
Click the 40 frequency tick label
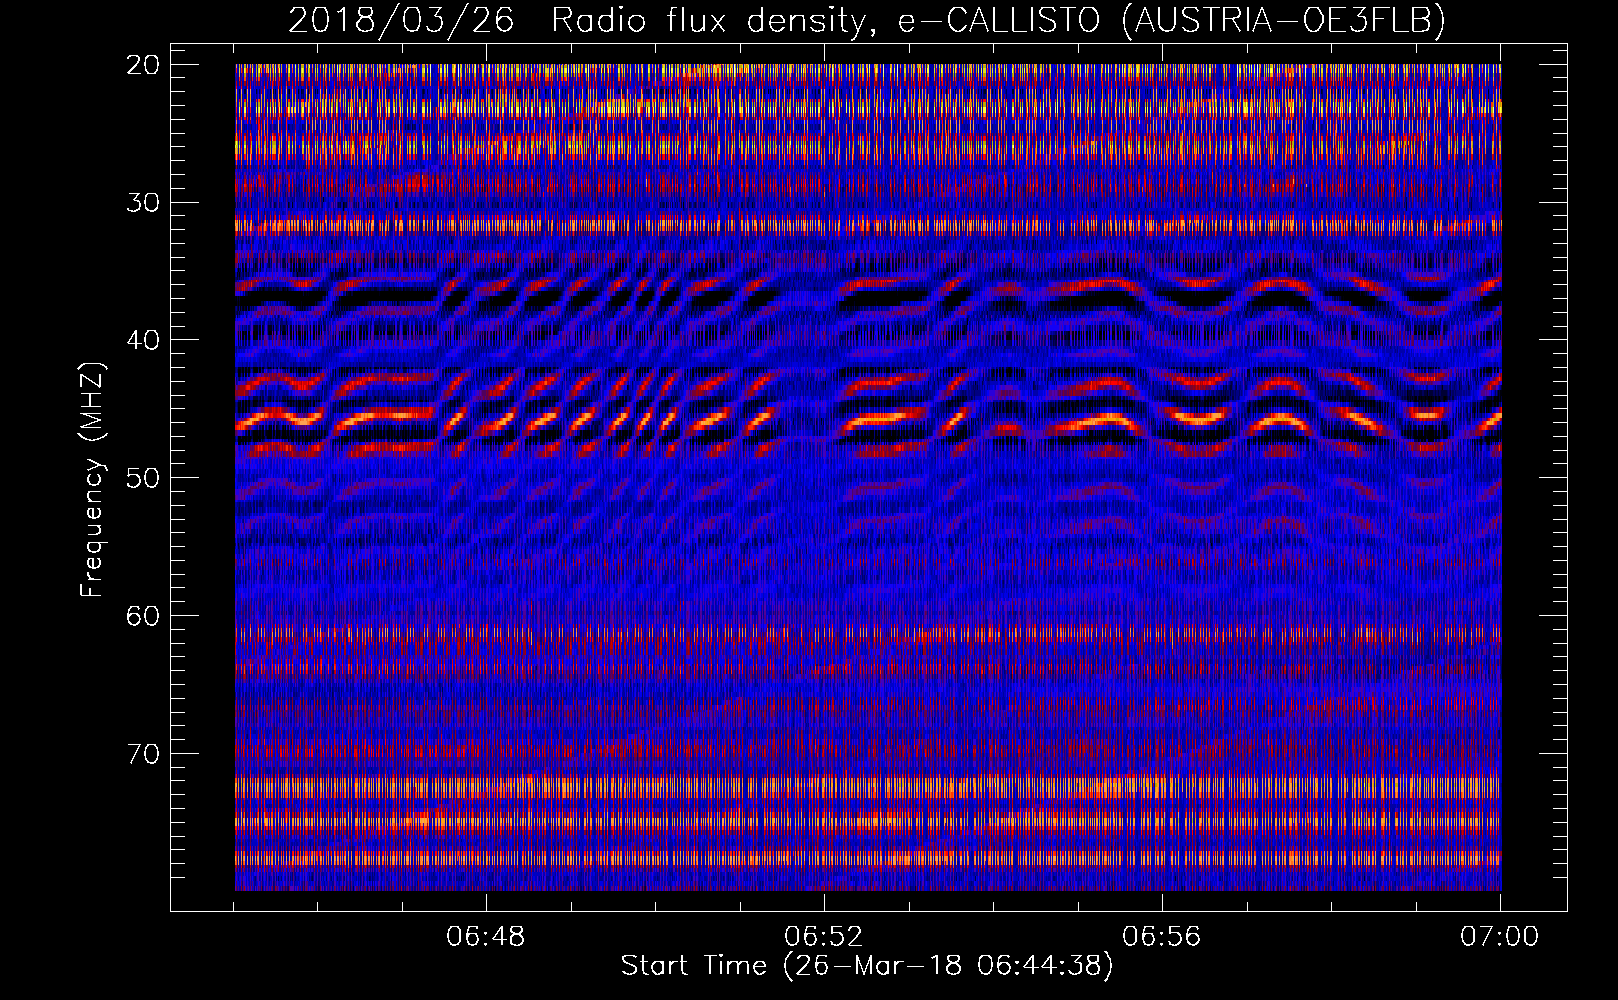144,340
